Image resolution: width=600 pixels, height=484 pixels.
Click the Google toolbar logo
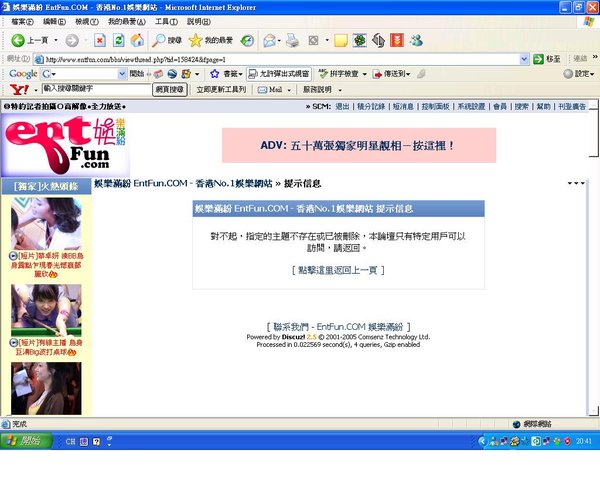click(x=23, y=73)
